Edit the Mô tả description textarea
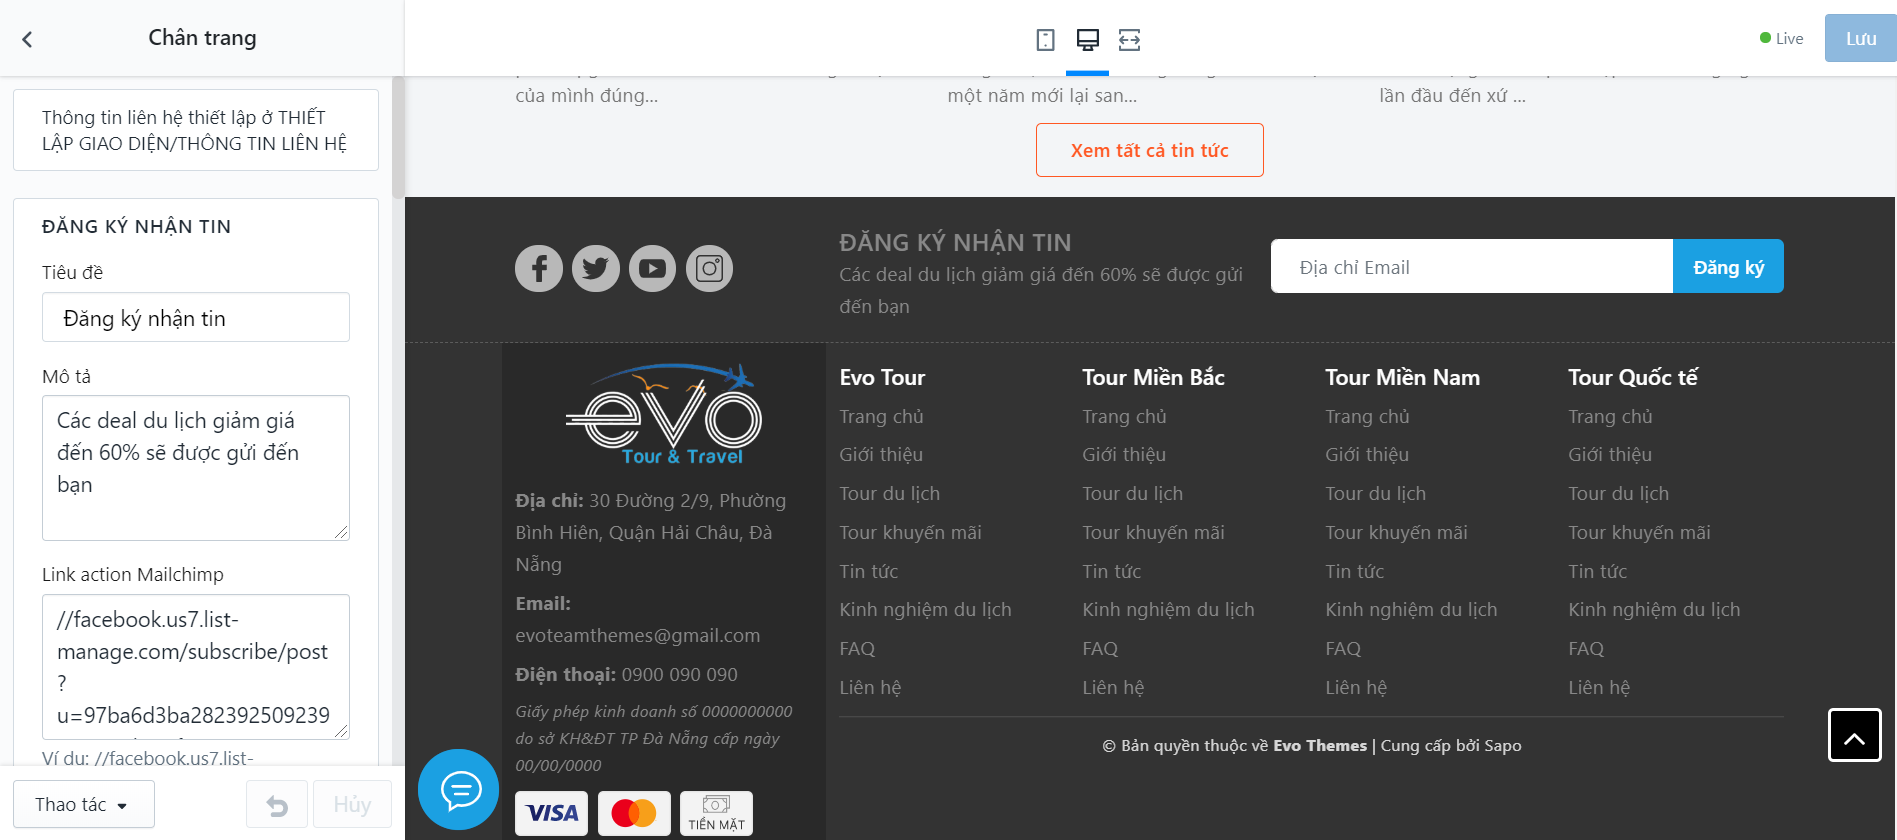Image resolution: width=1897 pixels, height=840 pixels. (196, 468)
